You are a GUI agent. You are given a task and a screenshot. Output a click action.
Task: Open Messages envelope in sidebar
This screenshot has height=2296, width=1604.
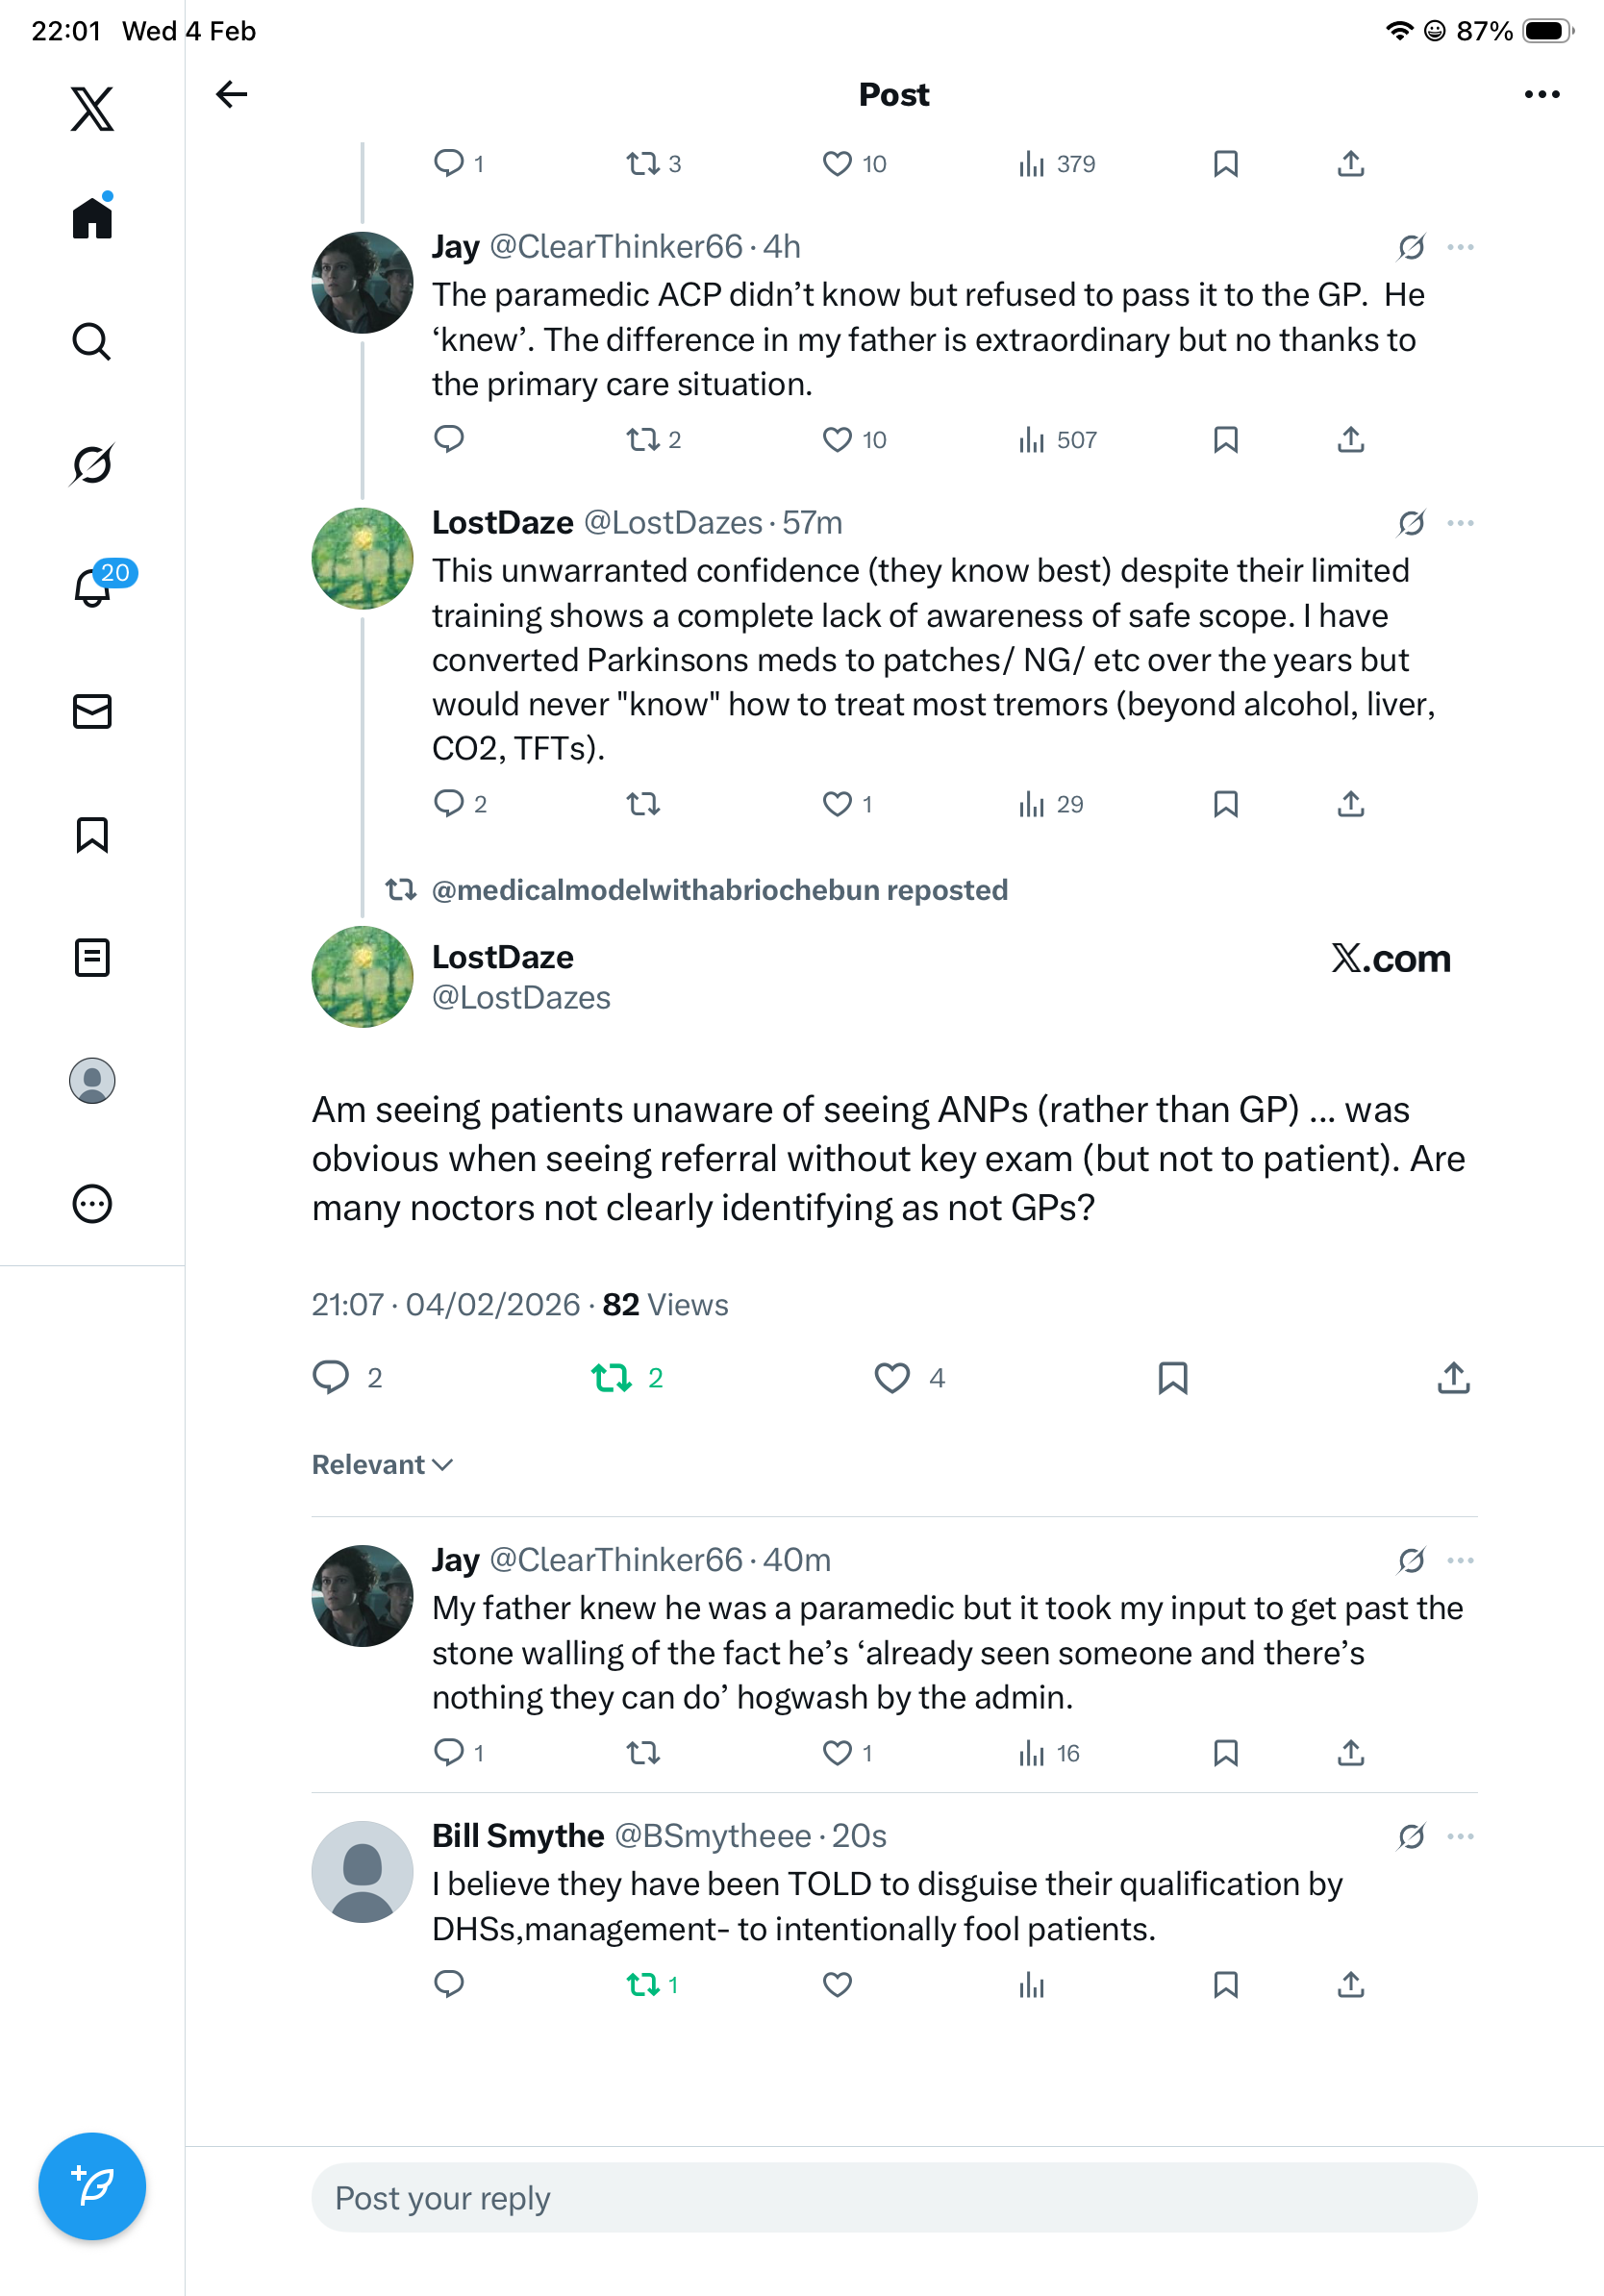(x=92, y=711)
